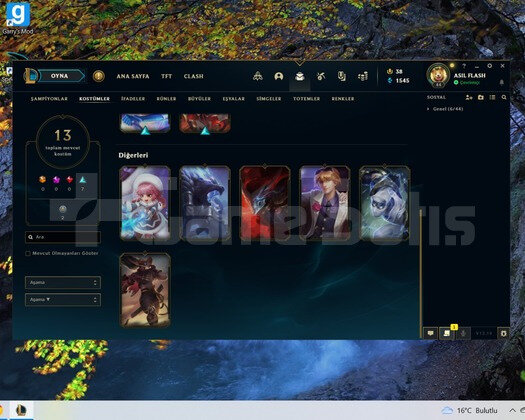The width and height of the screenshot is (525, 420).
Task: Open the Store coin stacks icon
Action: click(363, 76)
